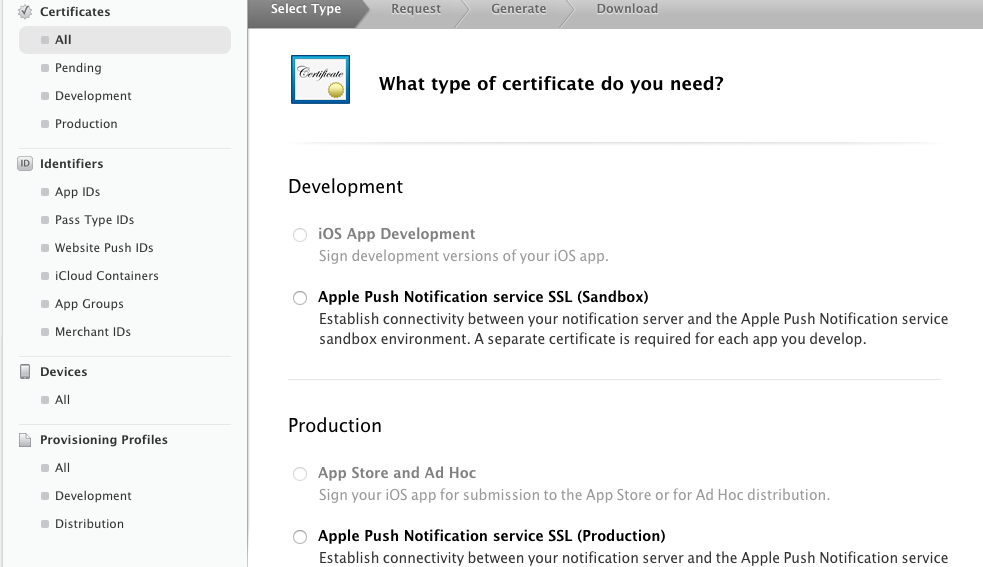Click the Provisioning Profiles document icon
This screenshot has width=983, height=567.
25,440
